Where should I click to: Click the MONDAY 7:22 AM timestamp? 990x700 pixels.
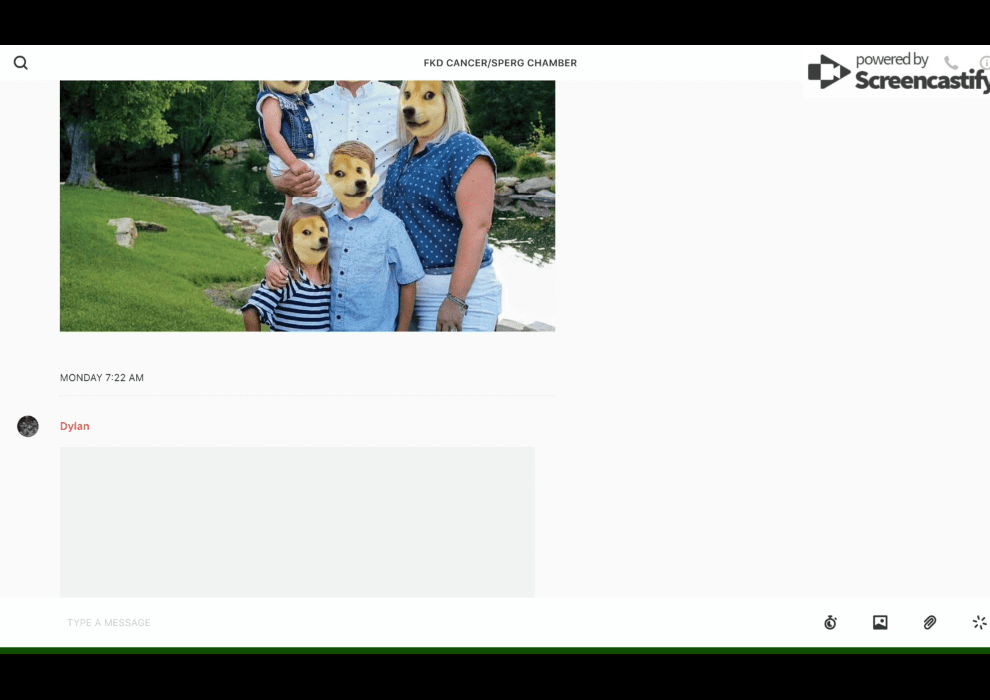coord(102,378)
